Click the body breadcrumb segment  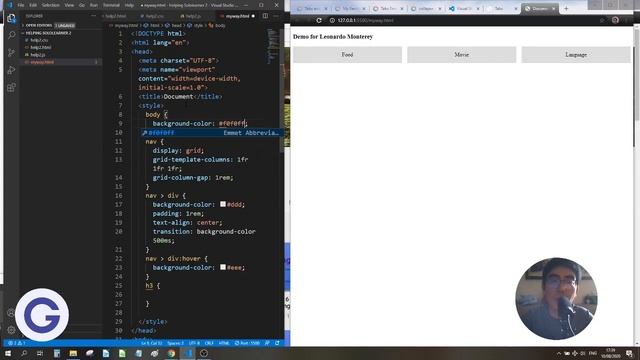(217, 25)
